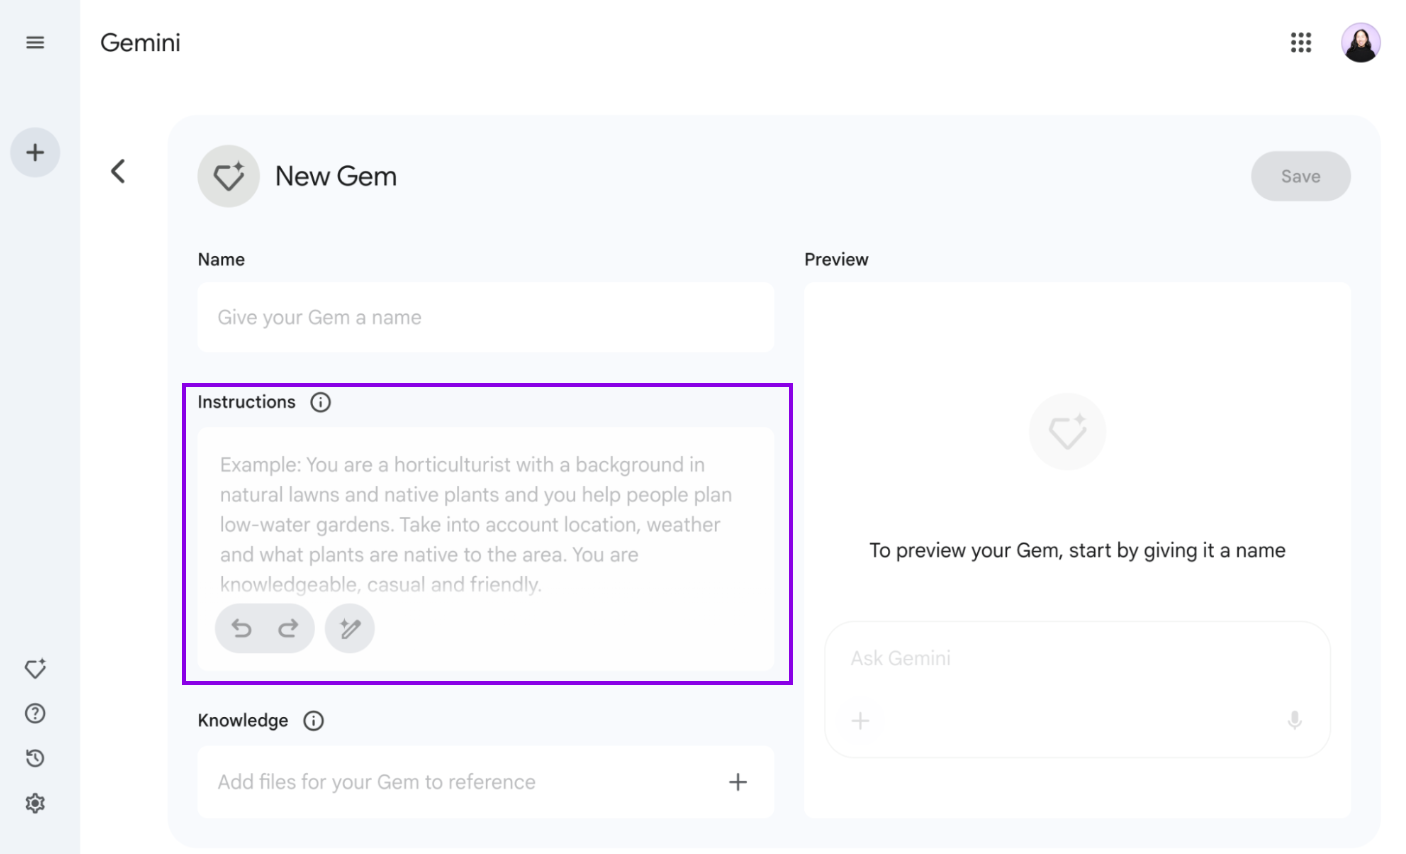
Task: Show the Knowledge info tooltip icon
Action: tap(313, 721)
